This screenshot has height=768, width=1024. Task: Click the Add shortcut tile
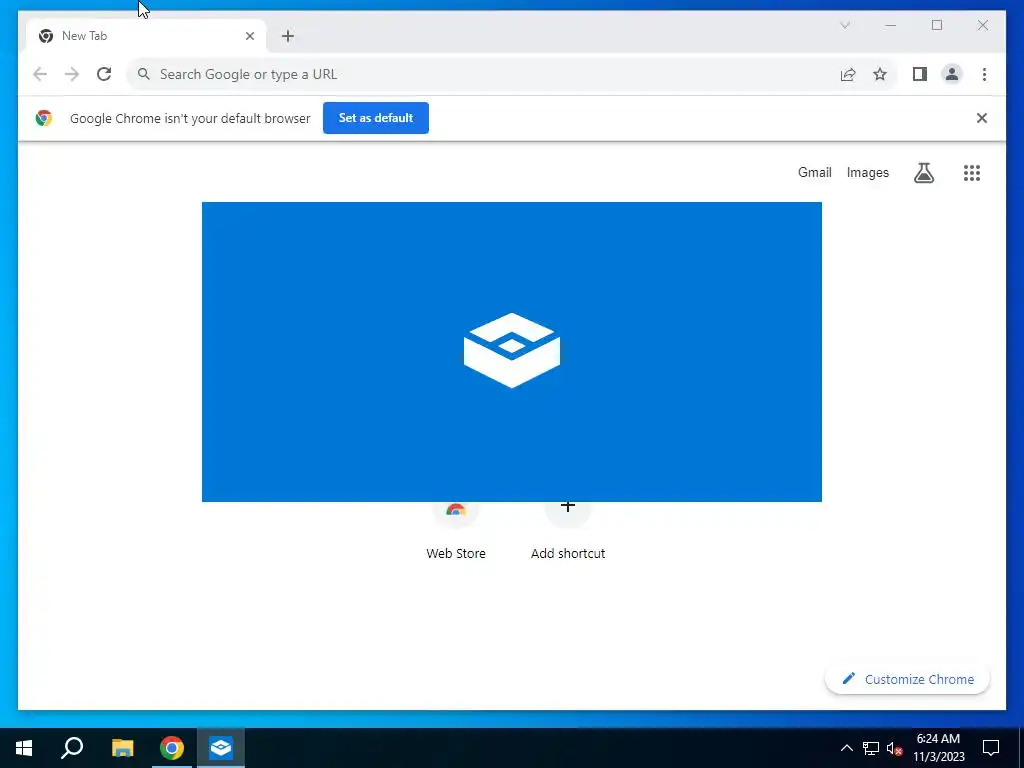tap(568, 530)
